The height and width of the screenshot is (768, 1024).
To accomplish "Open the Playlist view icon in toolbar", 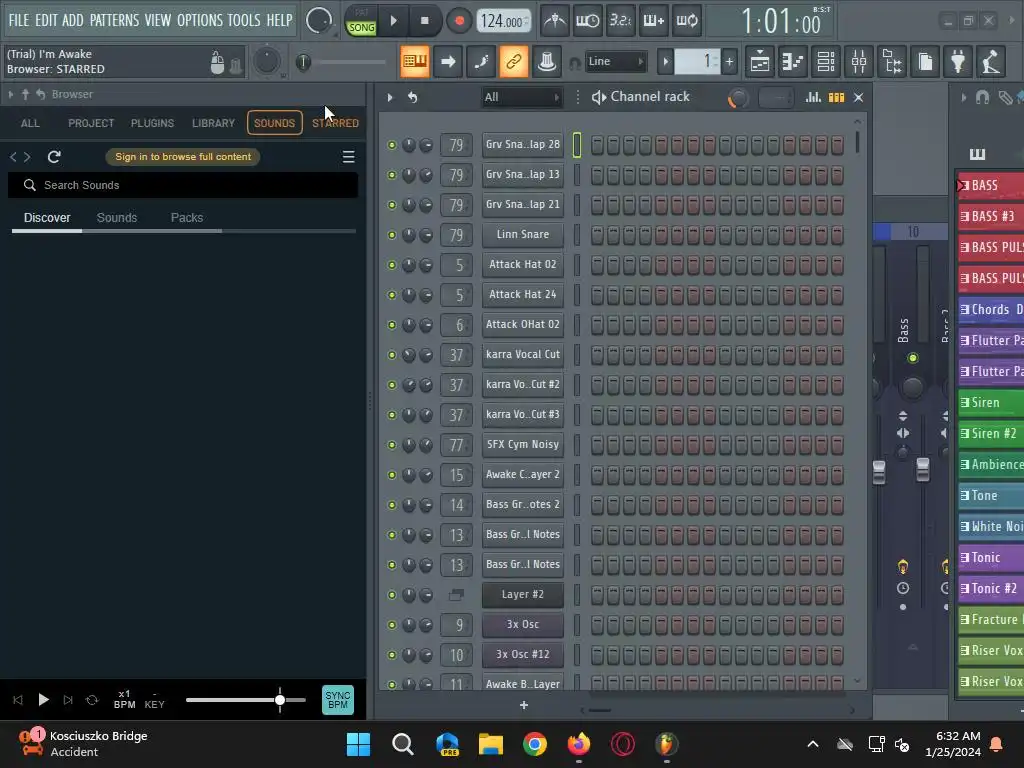I will [760, 62].
